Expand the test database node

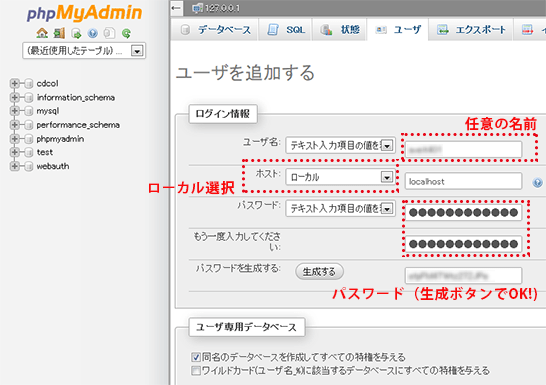coord(15,152)
